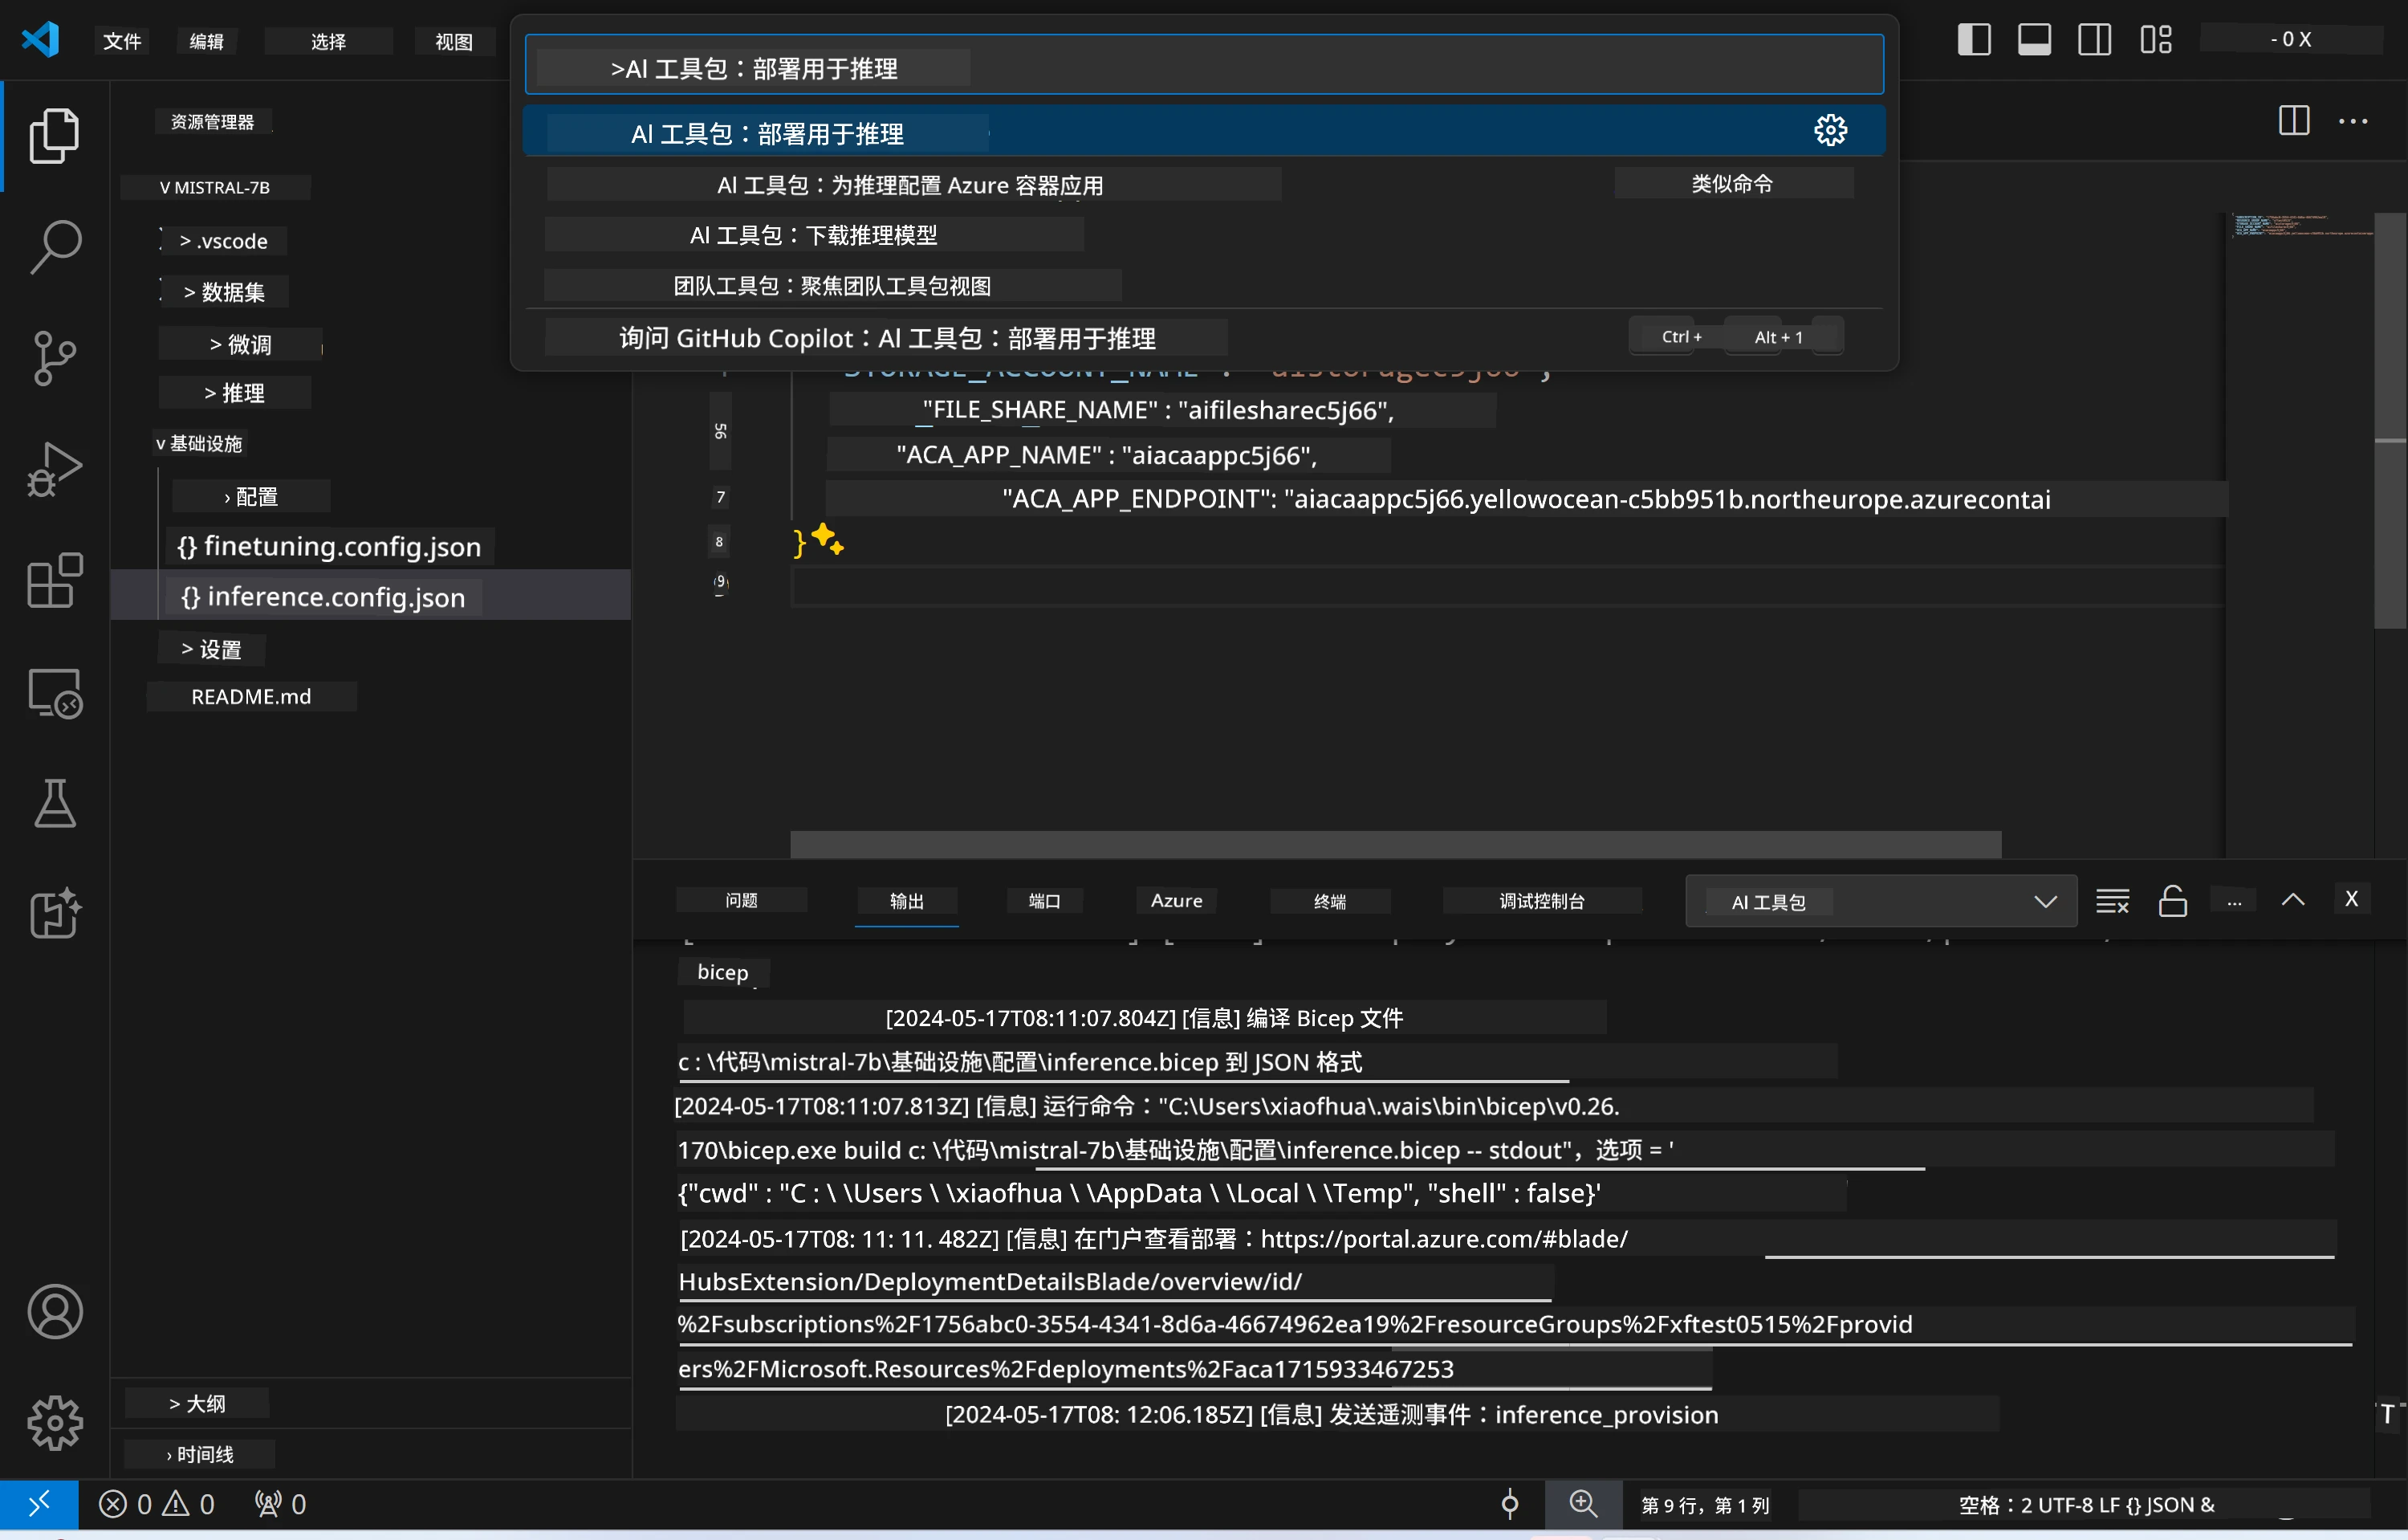The image size is (2408, 1540).
Task: Click the command palette input field
Action: [1204, 65]
